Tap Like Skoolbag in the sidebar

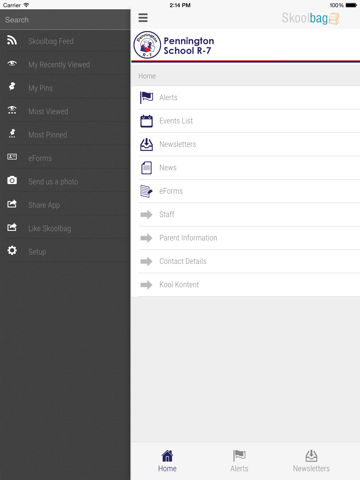click(x=65, y=228)
